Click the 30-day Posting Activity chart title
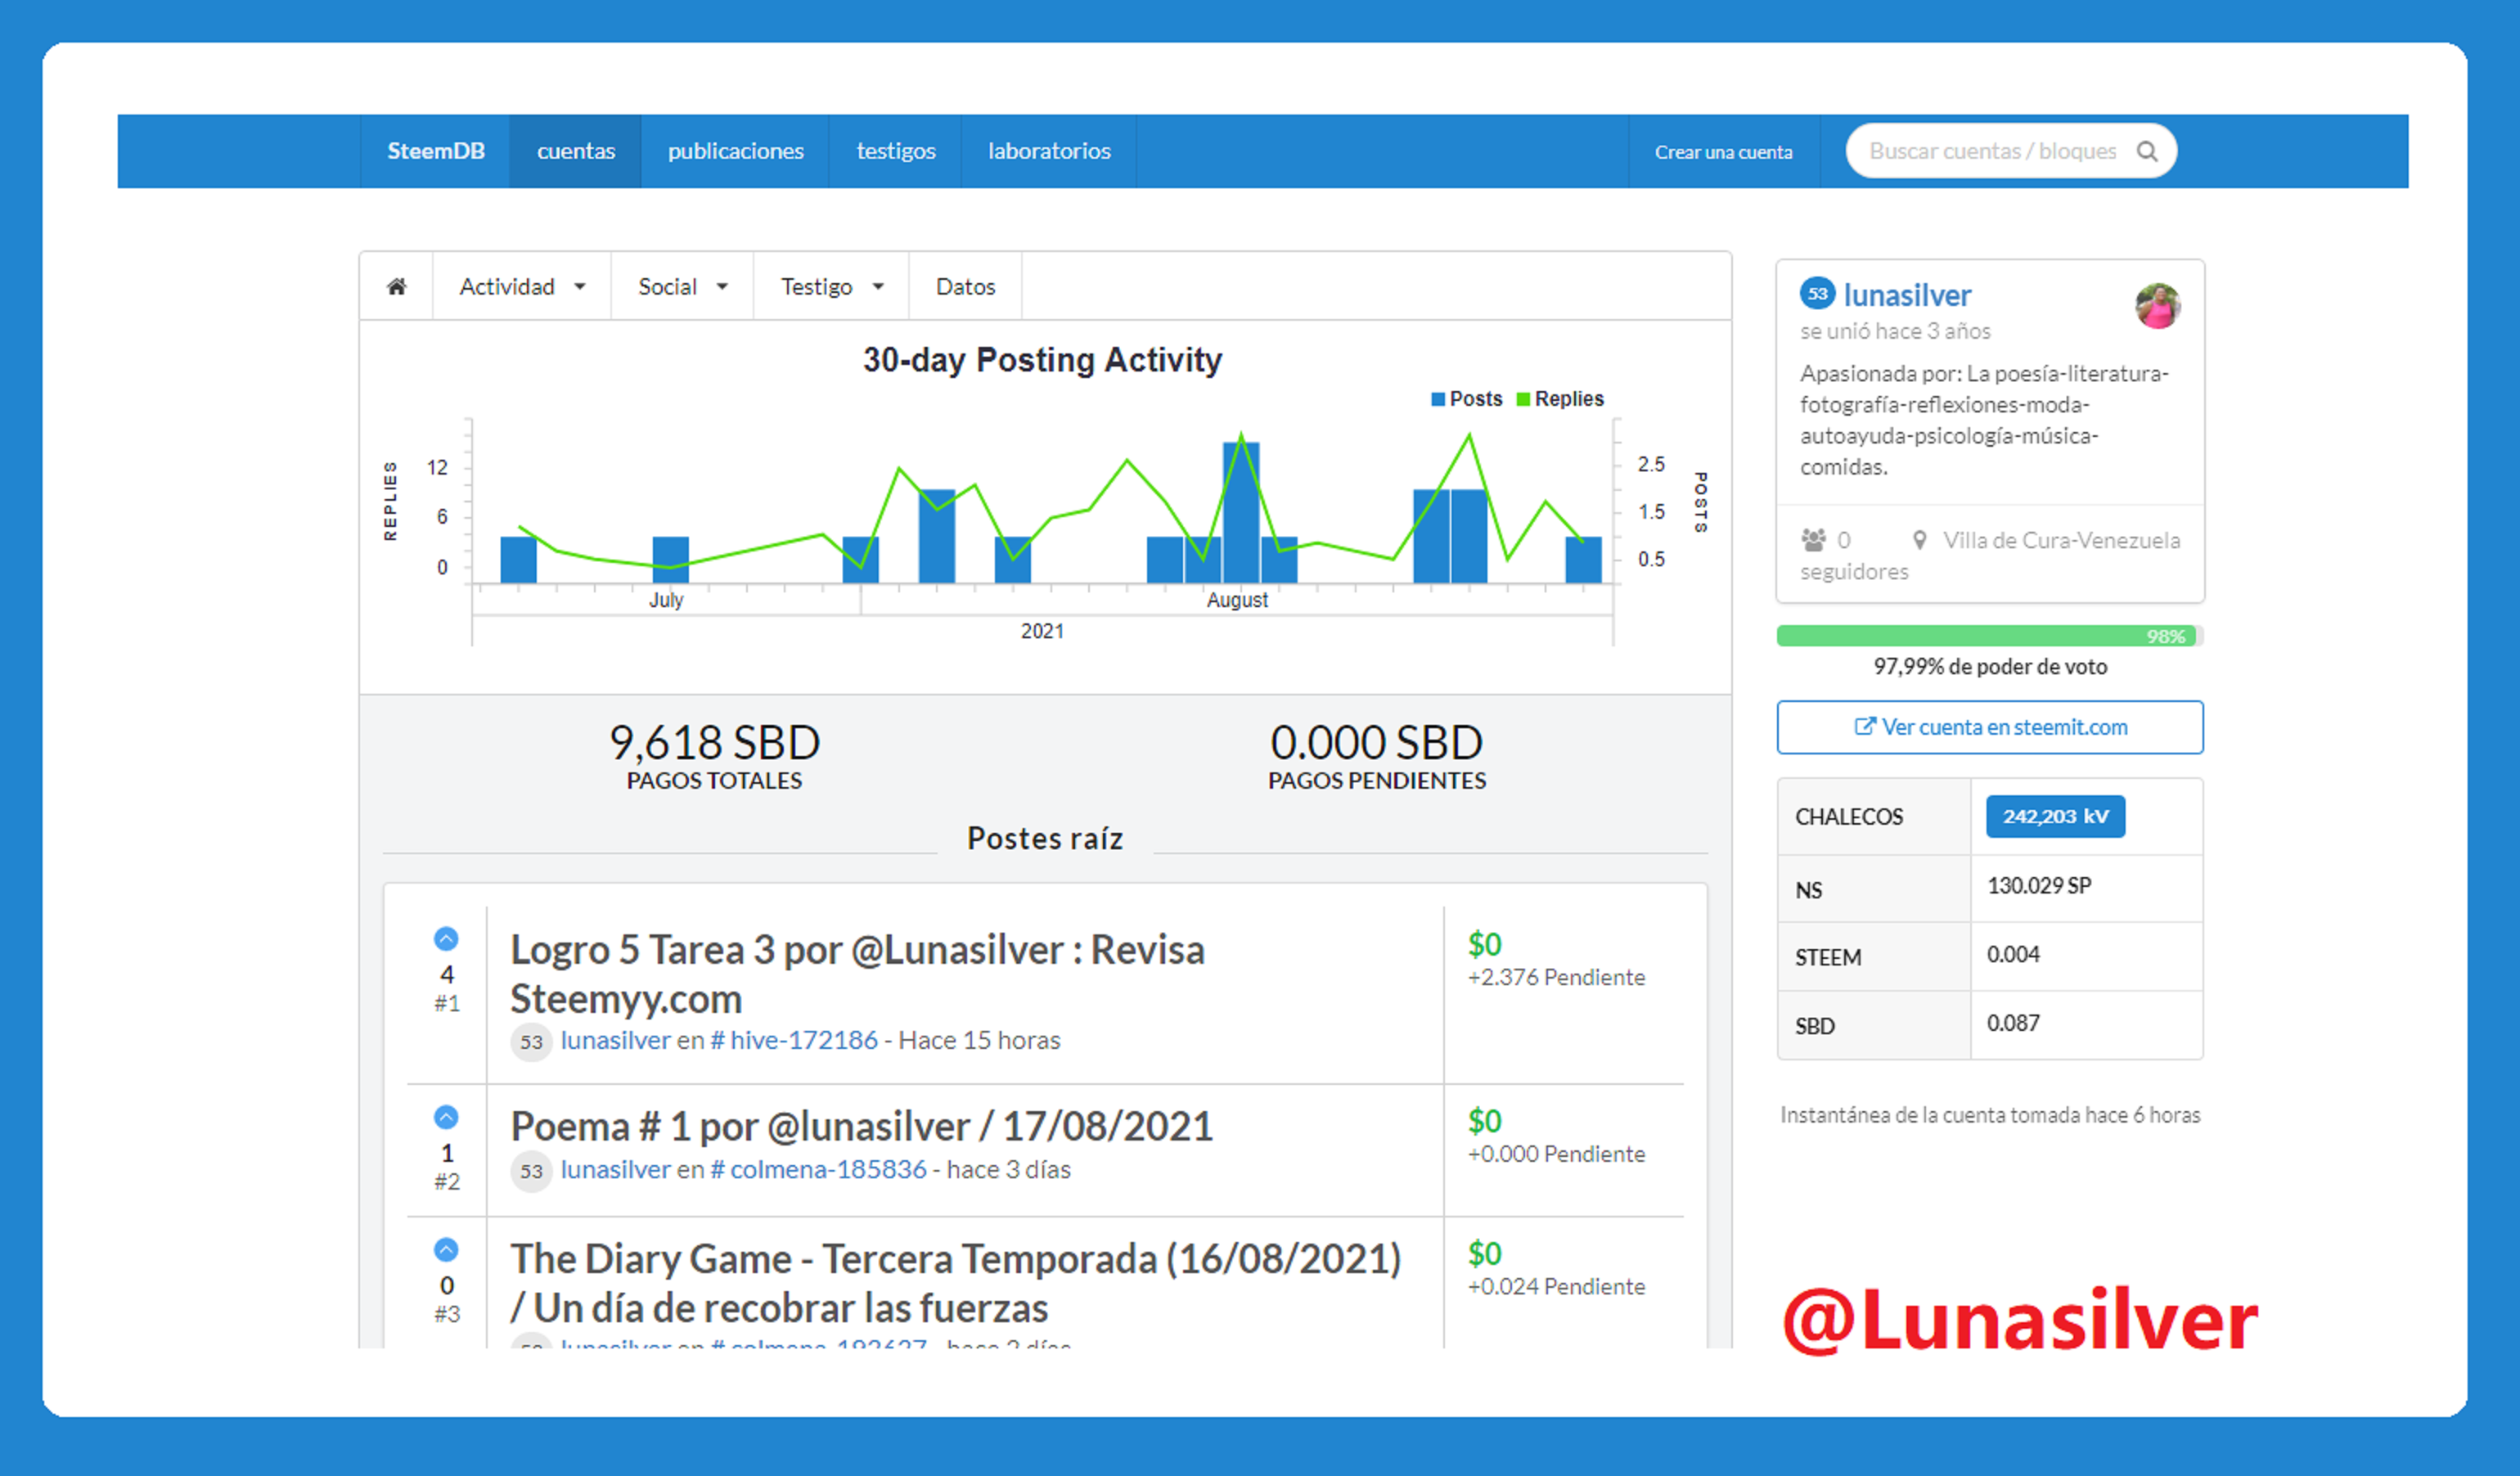Screen dimensions: 2520x1476 pos(1042,360)
